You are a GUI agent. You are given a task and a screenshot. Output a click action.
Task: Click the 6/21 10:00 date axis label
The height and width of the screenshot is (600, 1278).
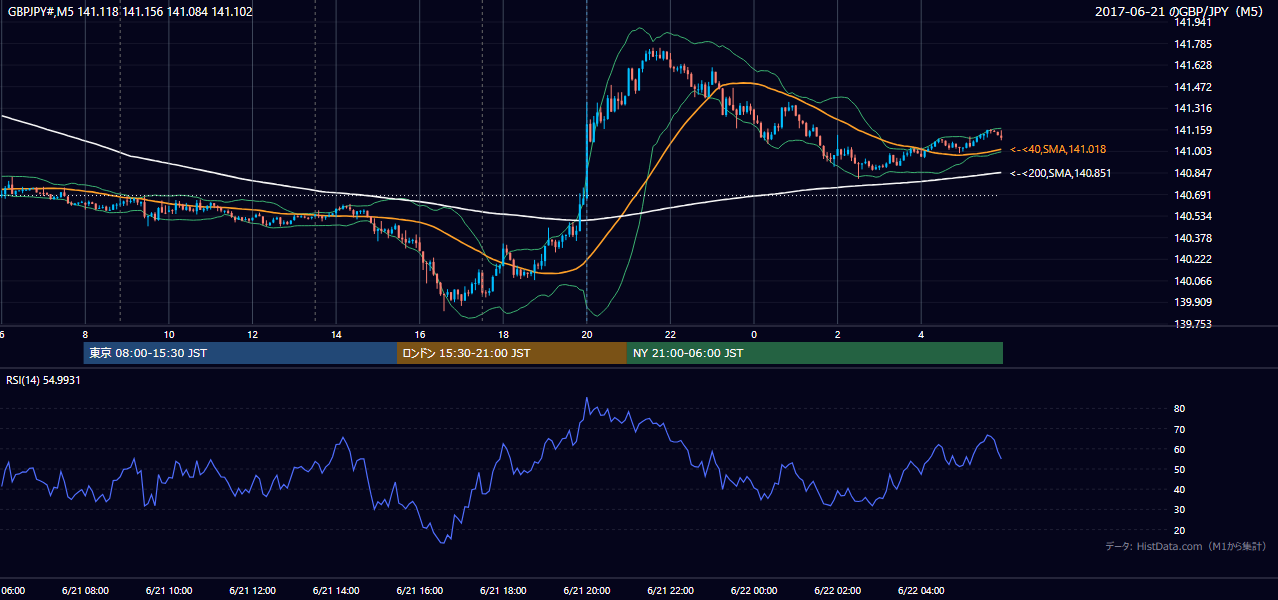coord(169,590)
